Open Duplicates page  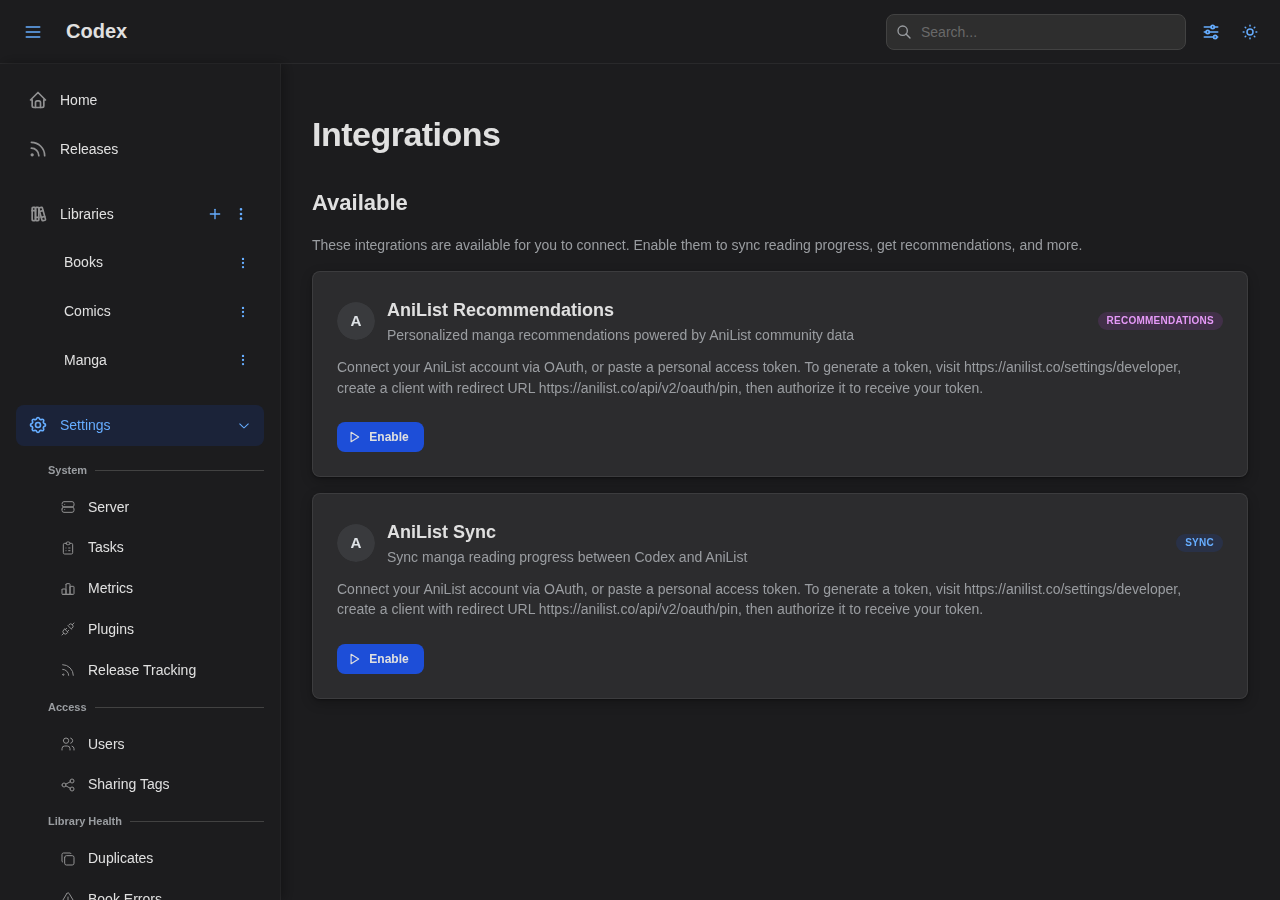(x=156, y=858)
